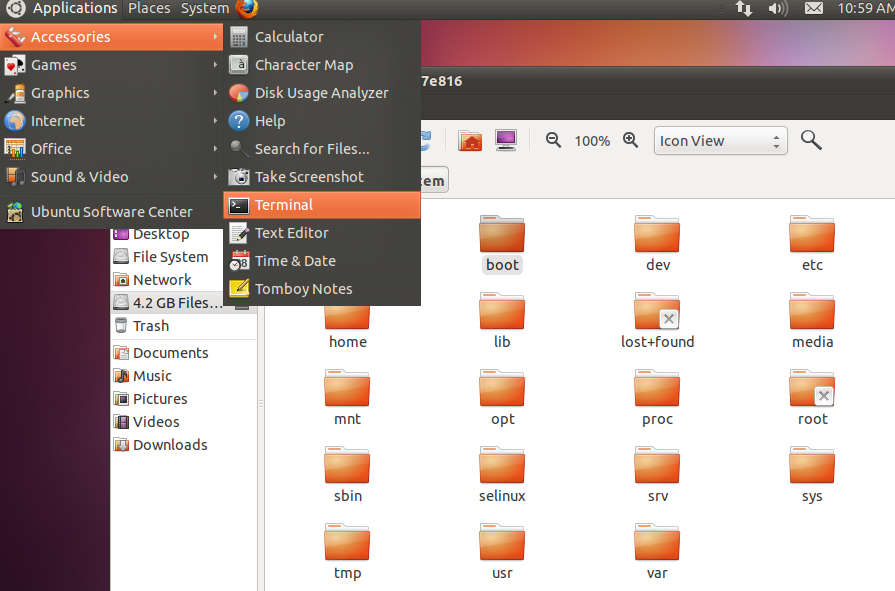Screen dimensions: 895x591
Task: Select the srv folder icon
Action: 657,465
